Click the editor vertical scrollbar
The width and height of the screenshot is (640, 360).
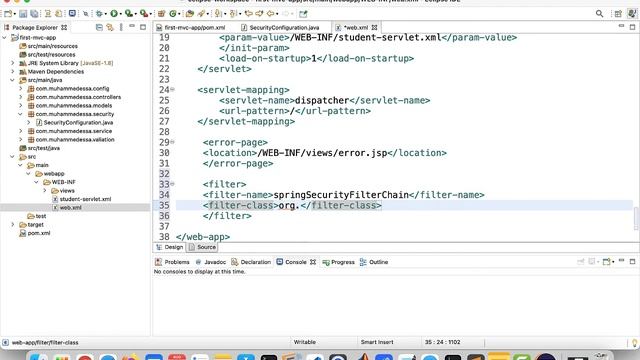(636, 218)
